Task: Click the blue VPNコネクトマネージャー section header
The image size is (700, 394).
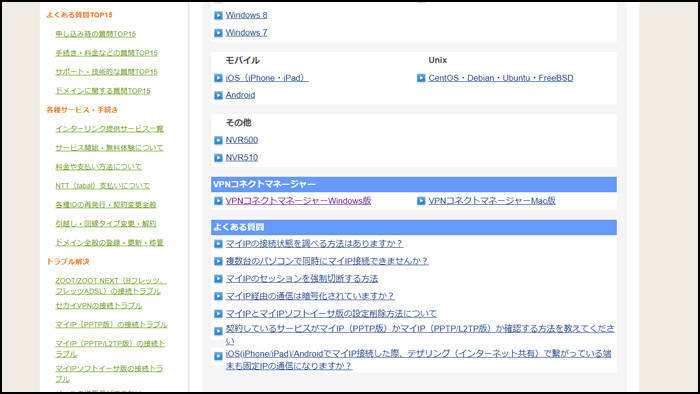Action: pos(414,184)
